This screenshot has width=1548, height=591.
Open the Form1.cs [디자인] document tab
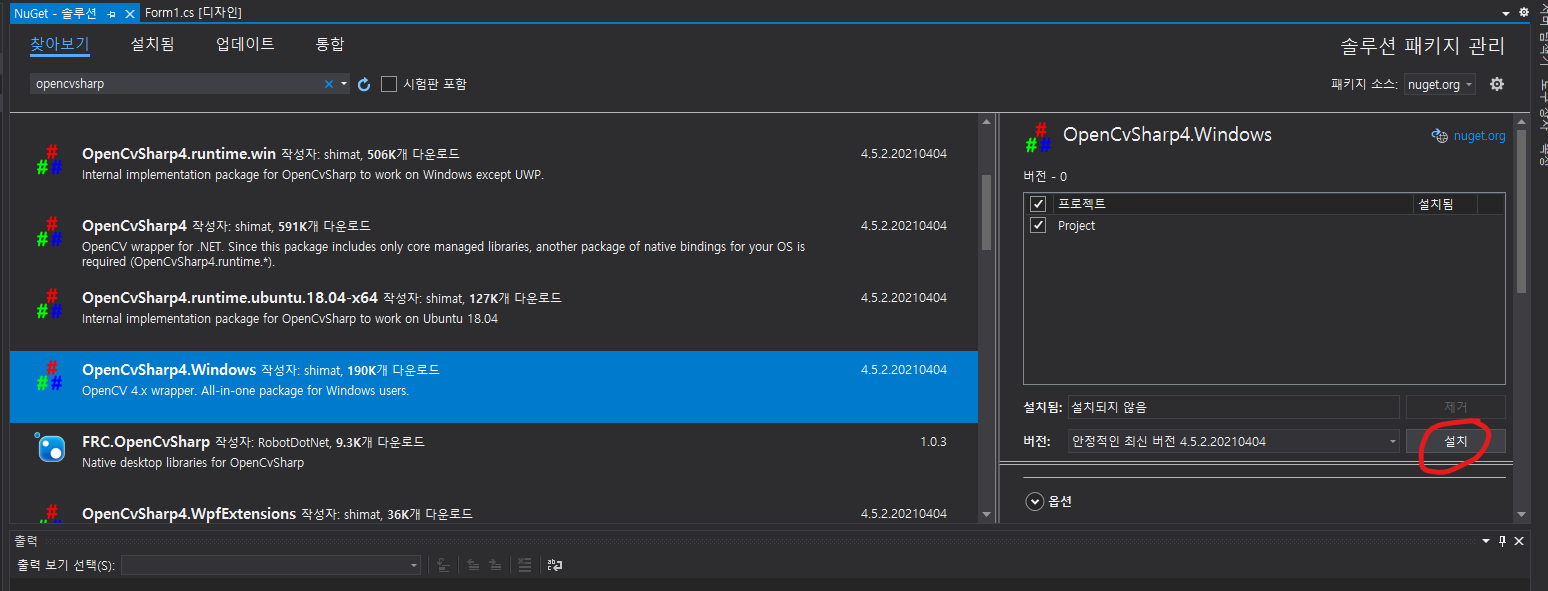click(193, 13)
